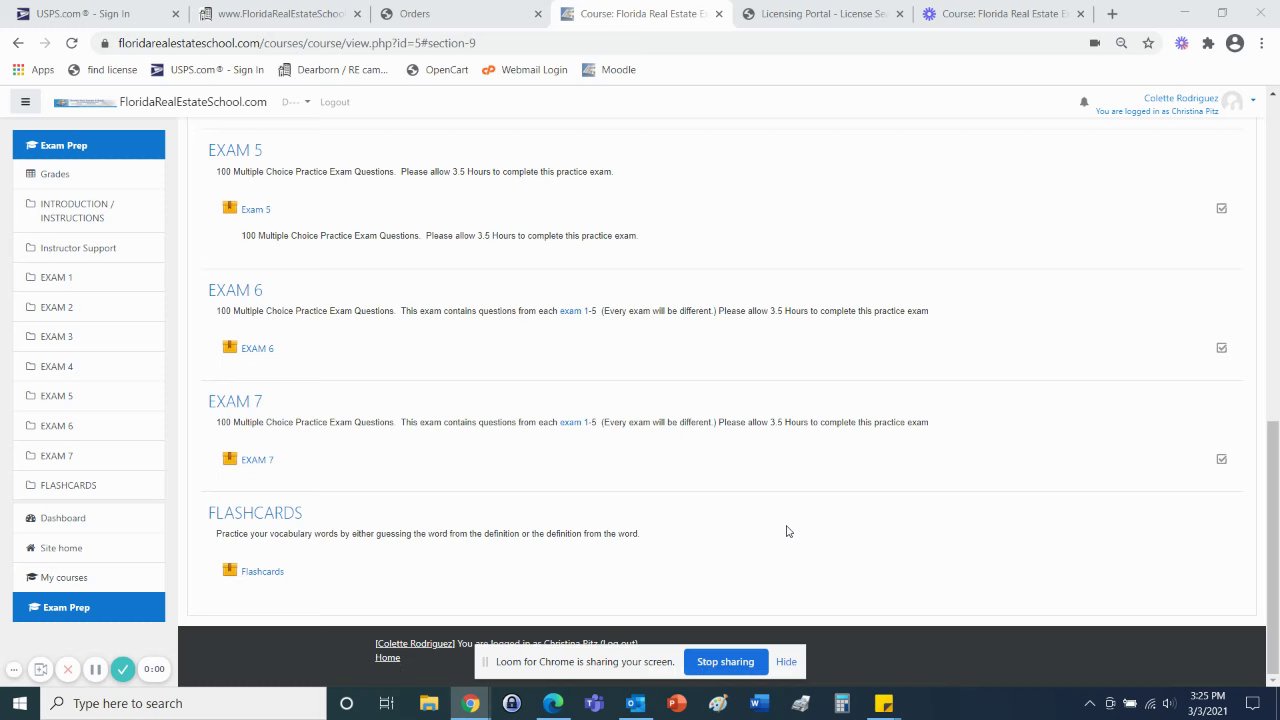Open Dashboard from the sidebar
Screen dimensions: 1280x720
coord(89,518)
